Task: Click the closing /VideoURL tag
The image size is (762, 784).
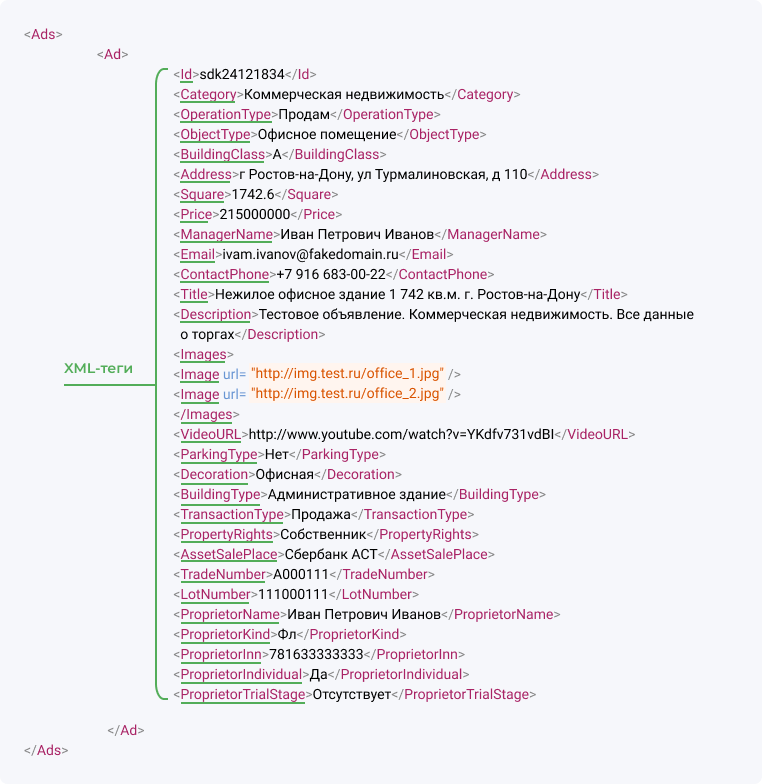Action: (594, 434)
